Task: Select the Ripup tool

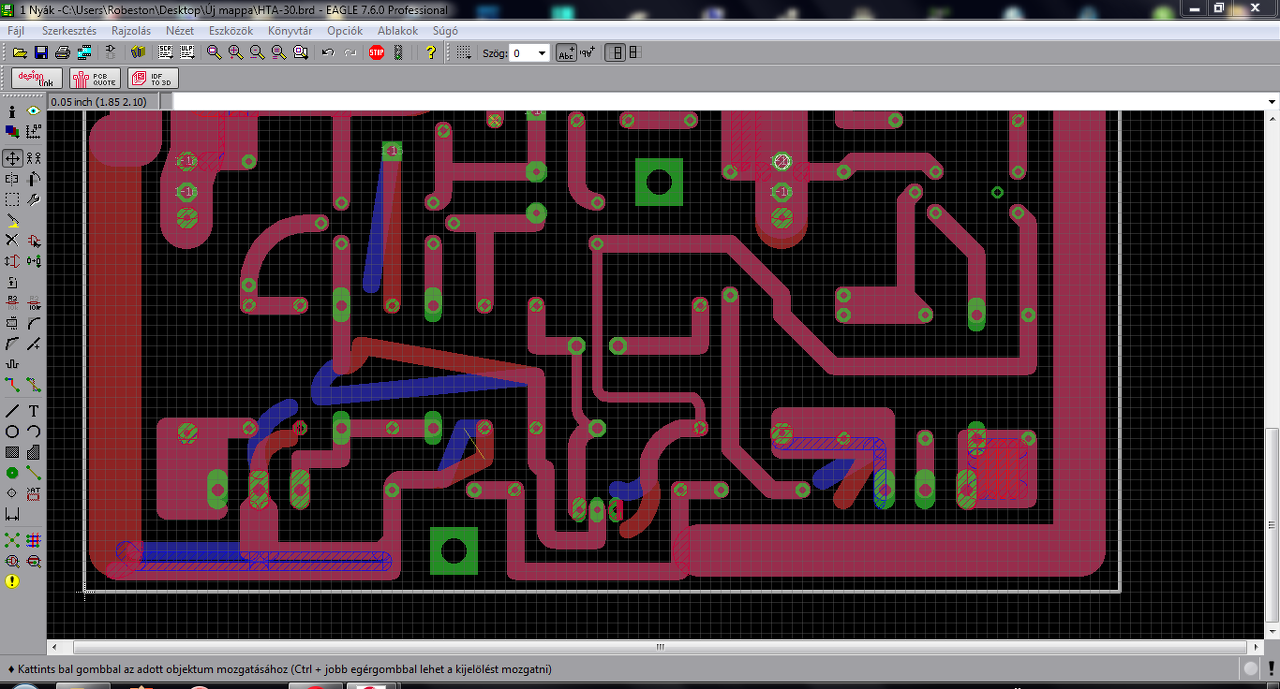Action: tap(34, 384)
